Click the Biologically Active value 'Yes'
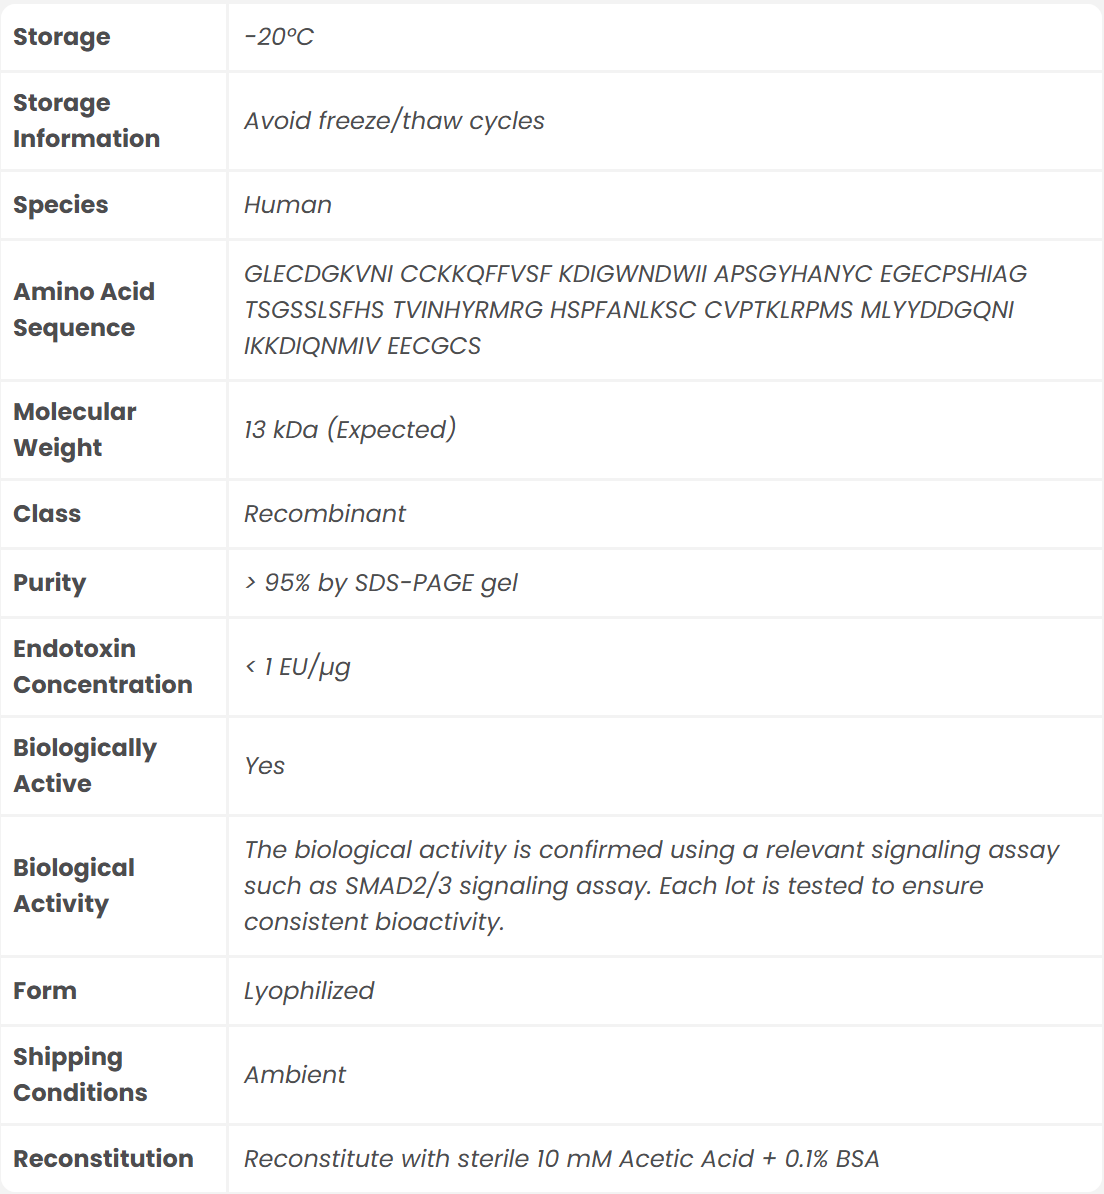This screenshot has width=1104, height=1194. (265, 766)
